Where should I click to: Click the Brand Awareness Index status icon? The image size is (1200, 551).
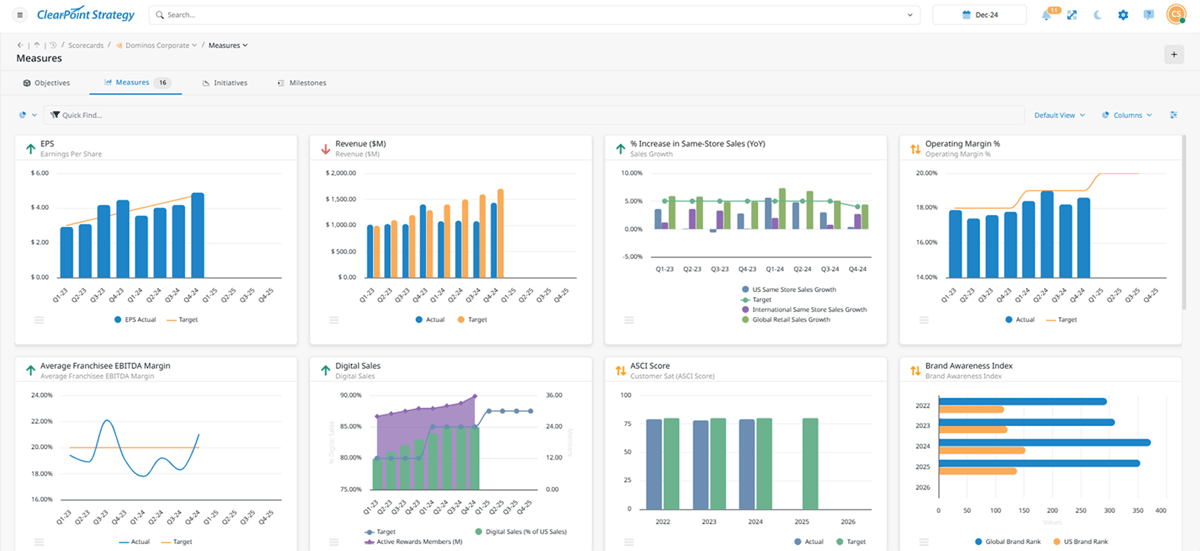point(915,370)
